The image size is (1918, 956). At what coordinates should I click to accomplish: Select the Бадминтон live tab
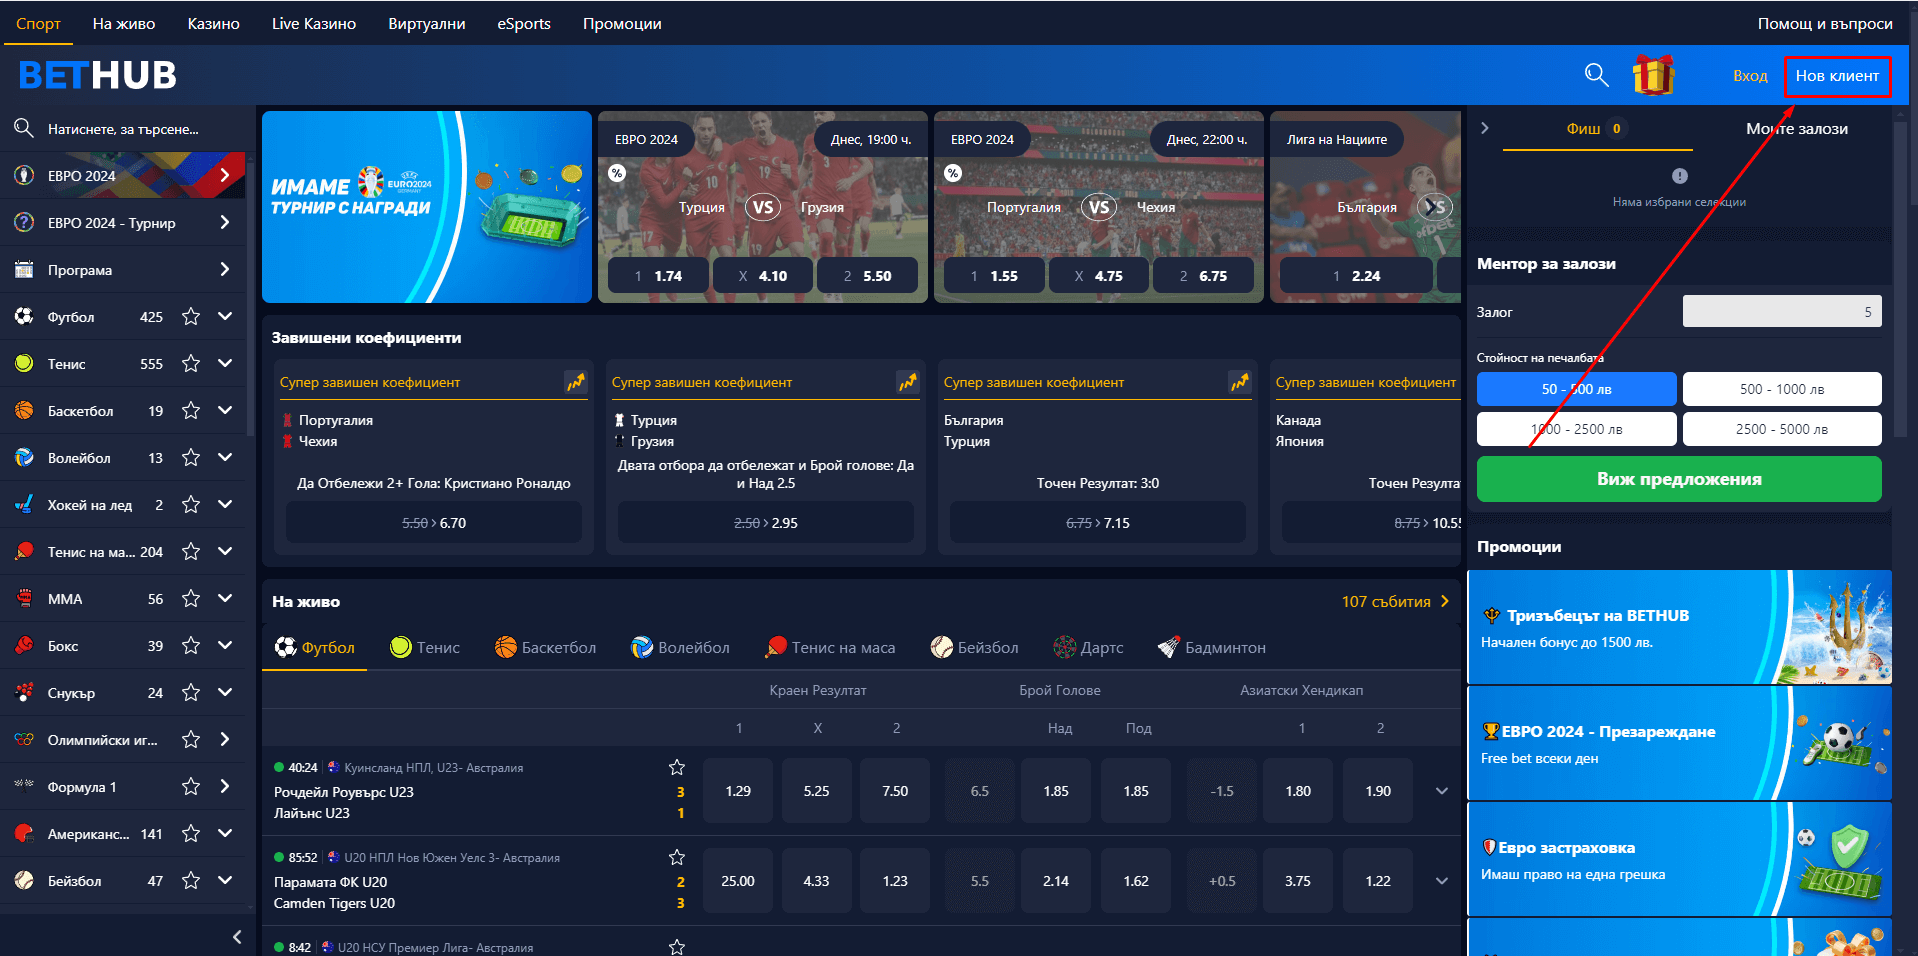(1212, 647)
